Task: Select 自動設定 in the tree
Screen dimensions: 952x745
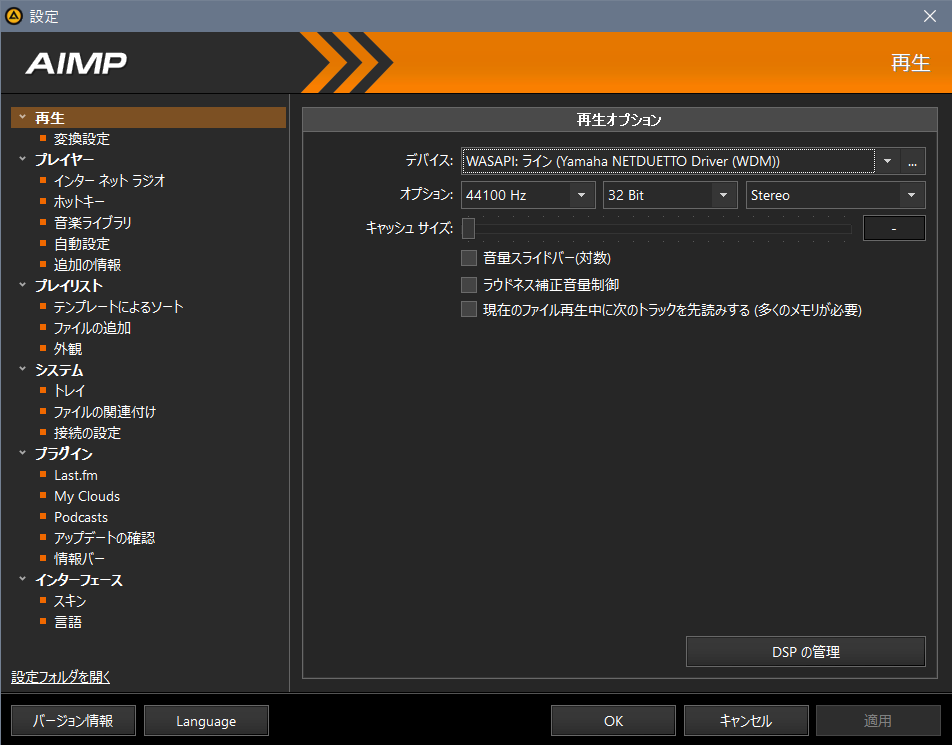Action: tap(82, 243)
